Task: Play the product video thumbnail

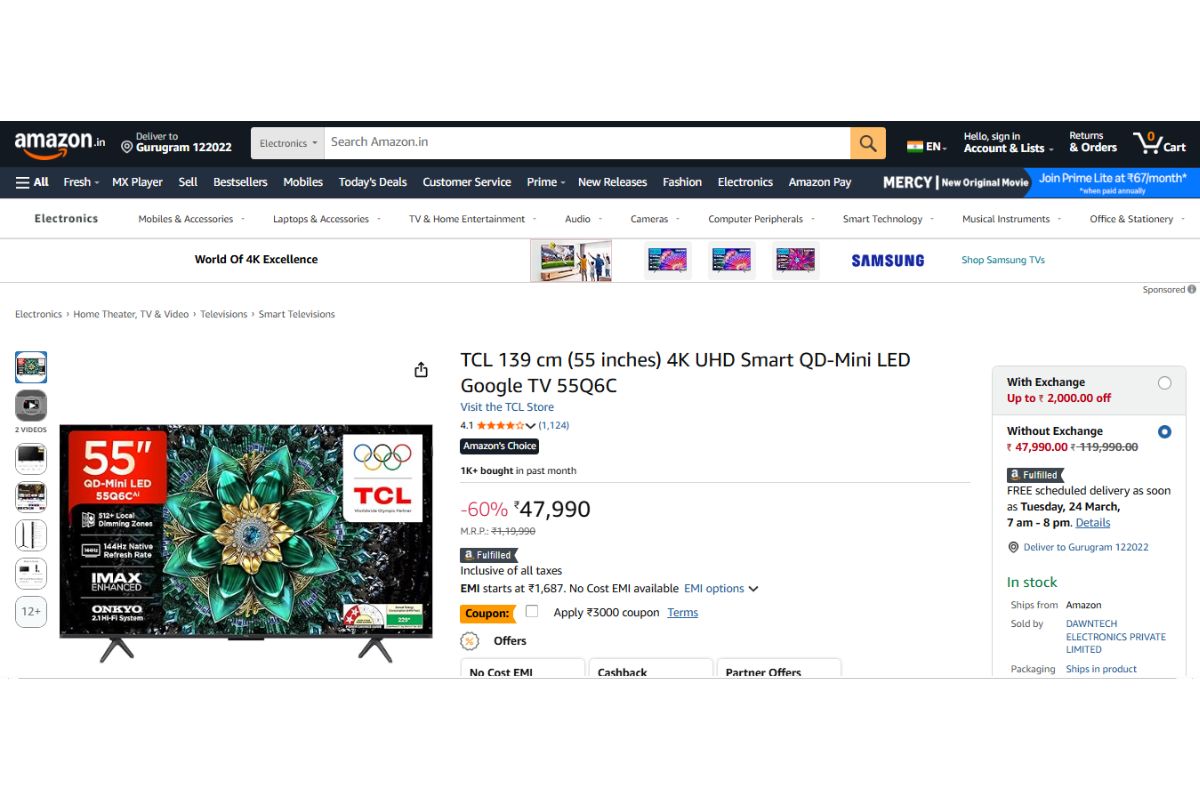Action: point(31,405)
